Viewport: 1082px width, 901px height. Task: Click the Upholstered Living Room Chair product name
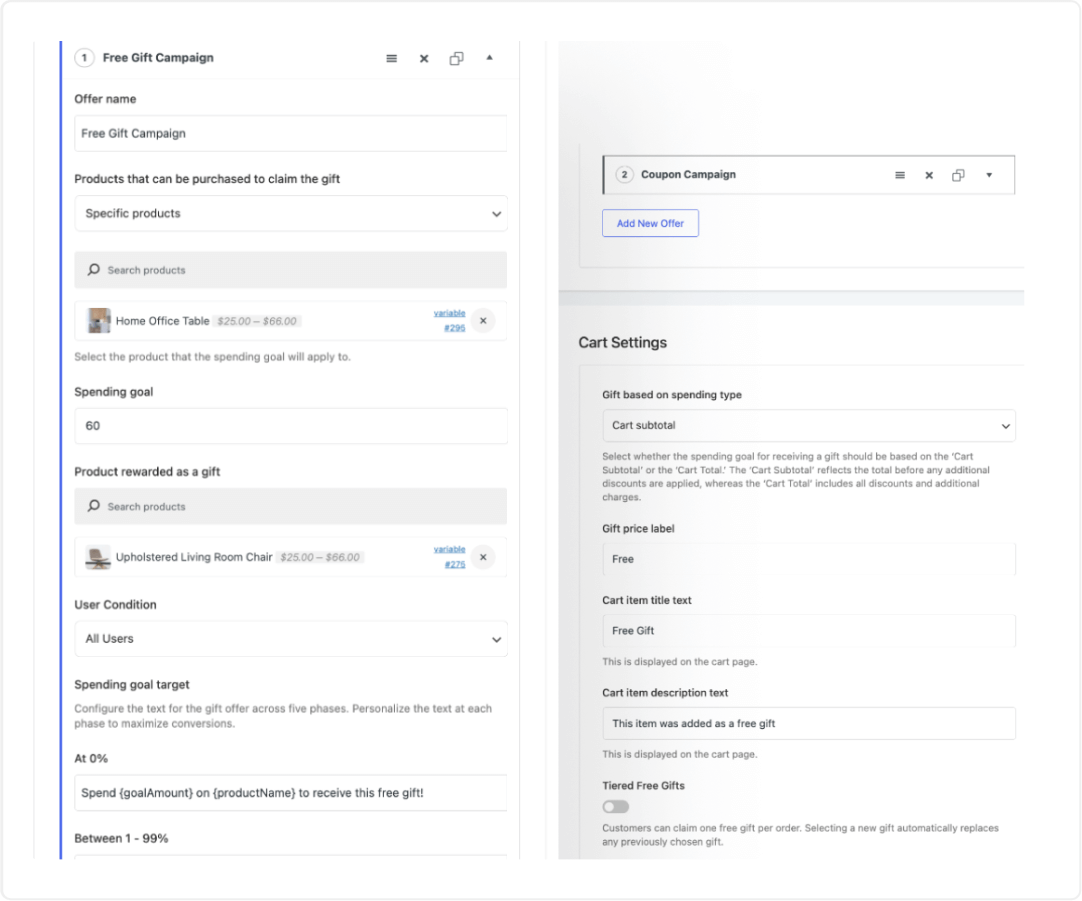[194, 557]
